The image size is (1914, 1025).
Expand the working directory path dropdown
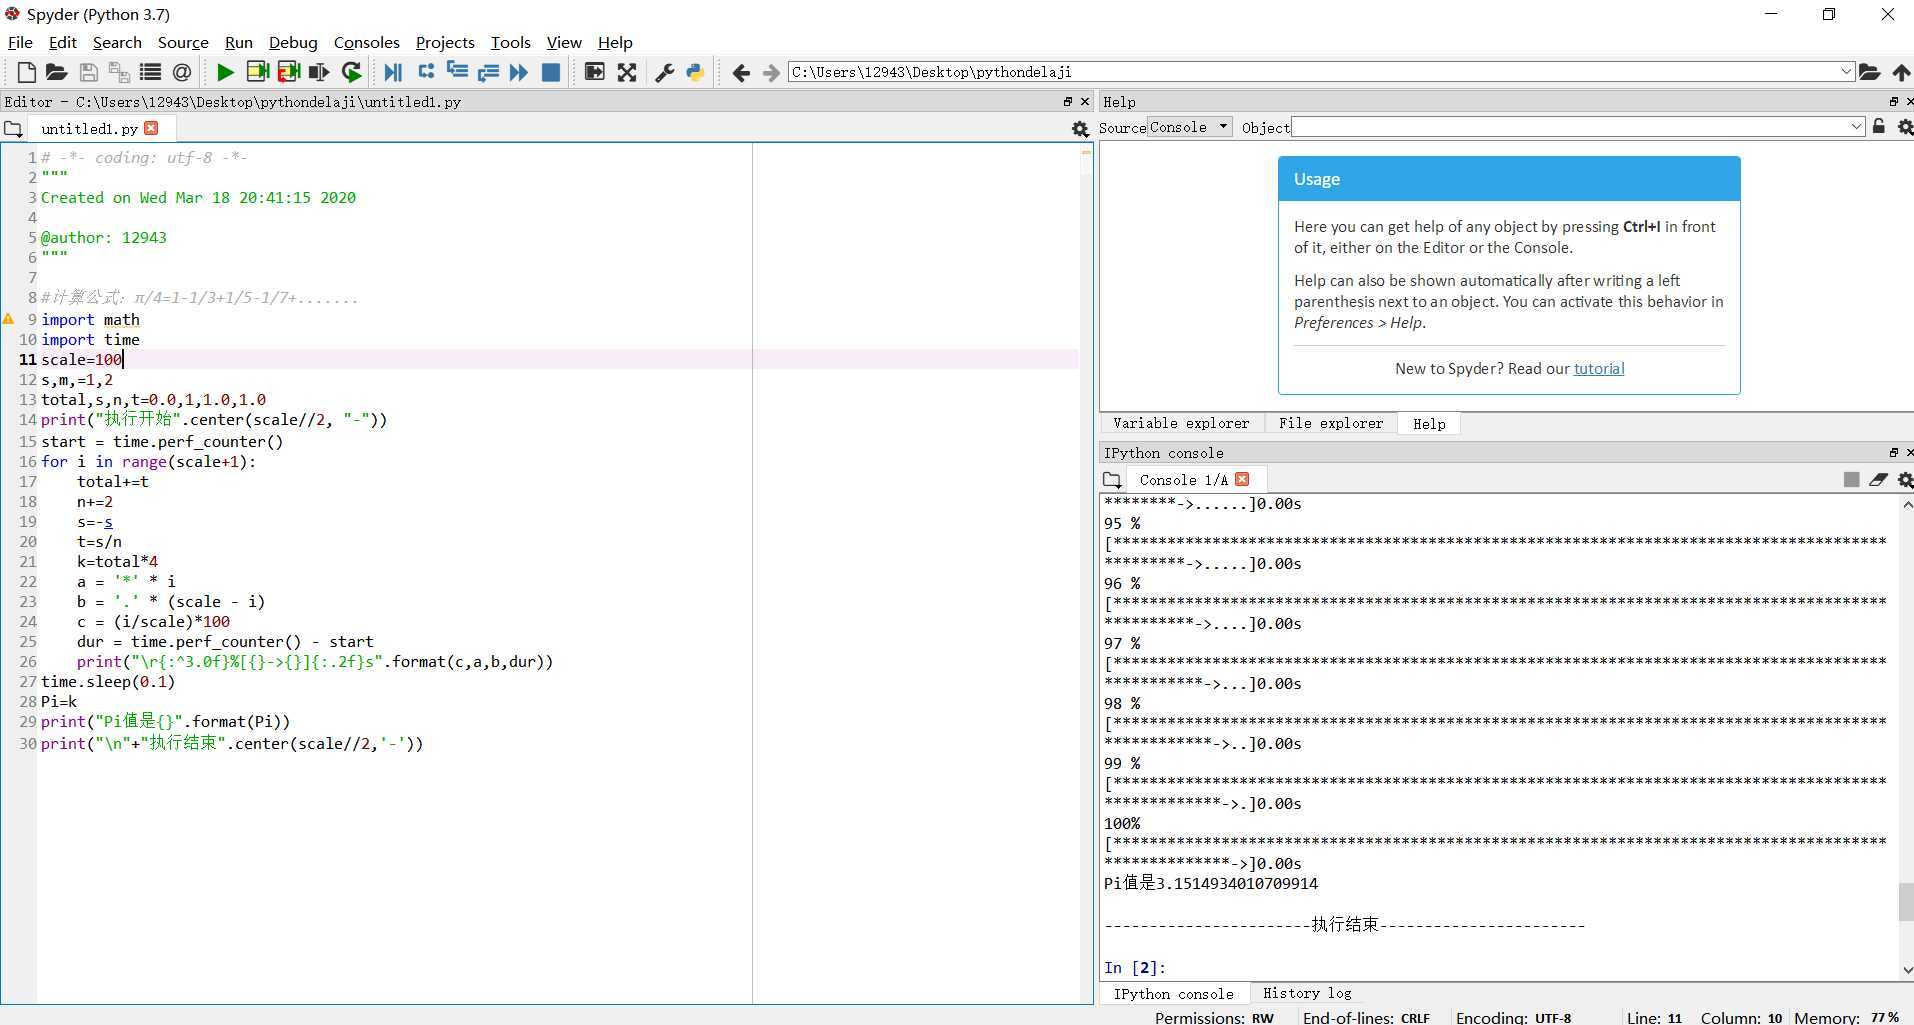1846,72
